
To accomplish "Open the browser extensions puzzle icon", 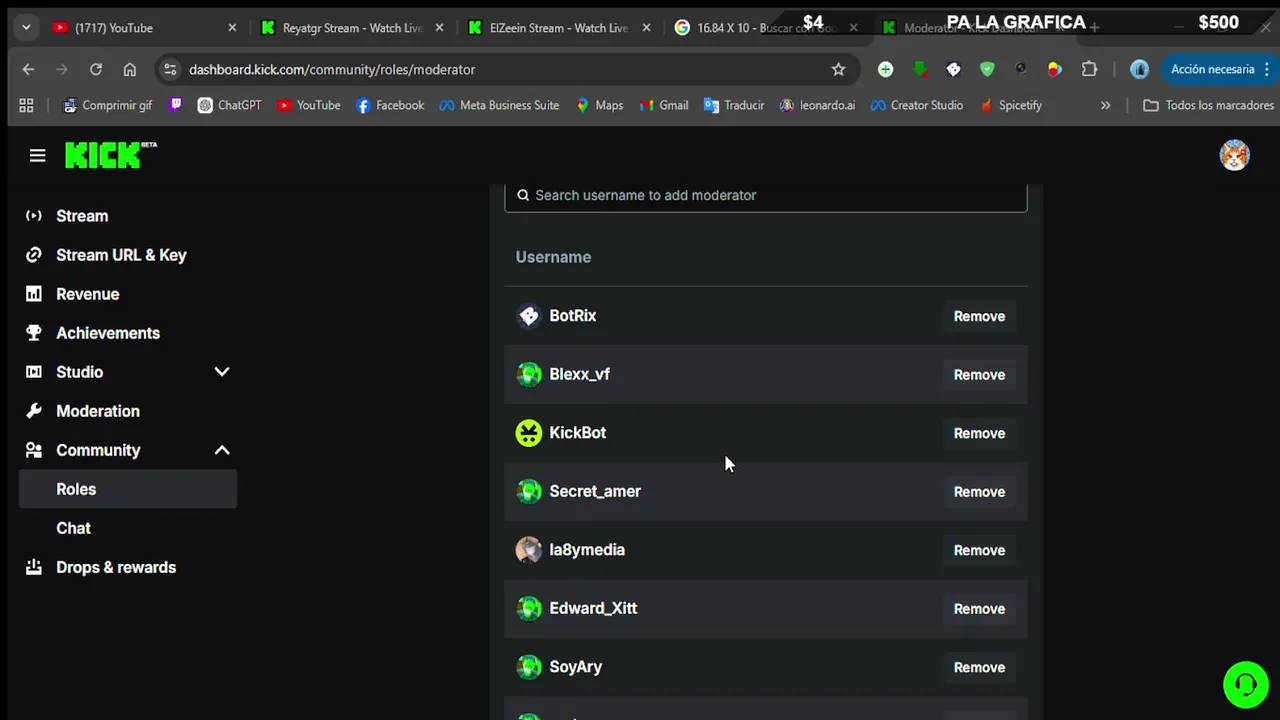I will [1089, 69].
